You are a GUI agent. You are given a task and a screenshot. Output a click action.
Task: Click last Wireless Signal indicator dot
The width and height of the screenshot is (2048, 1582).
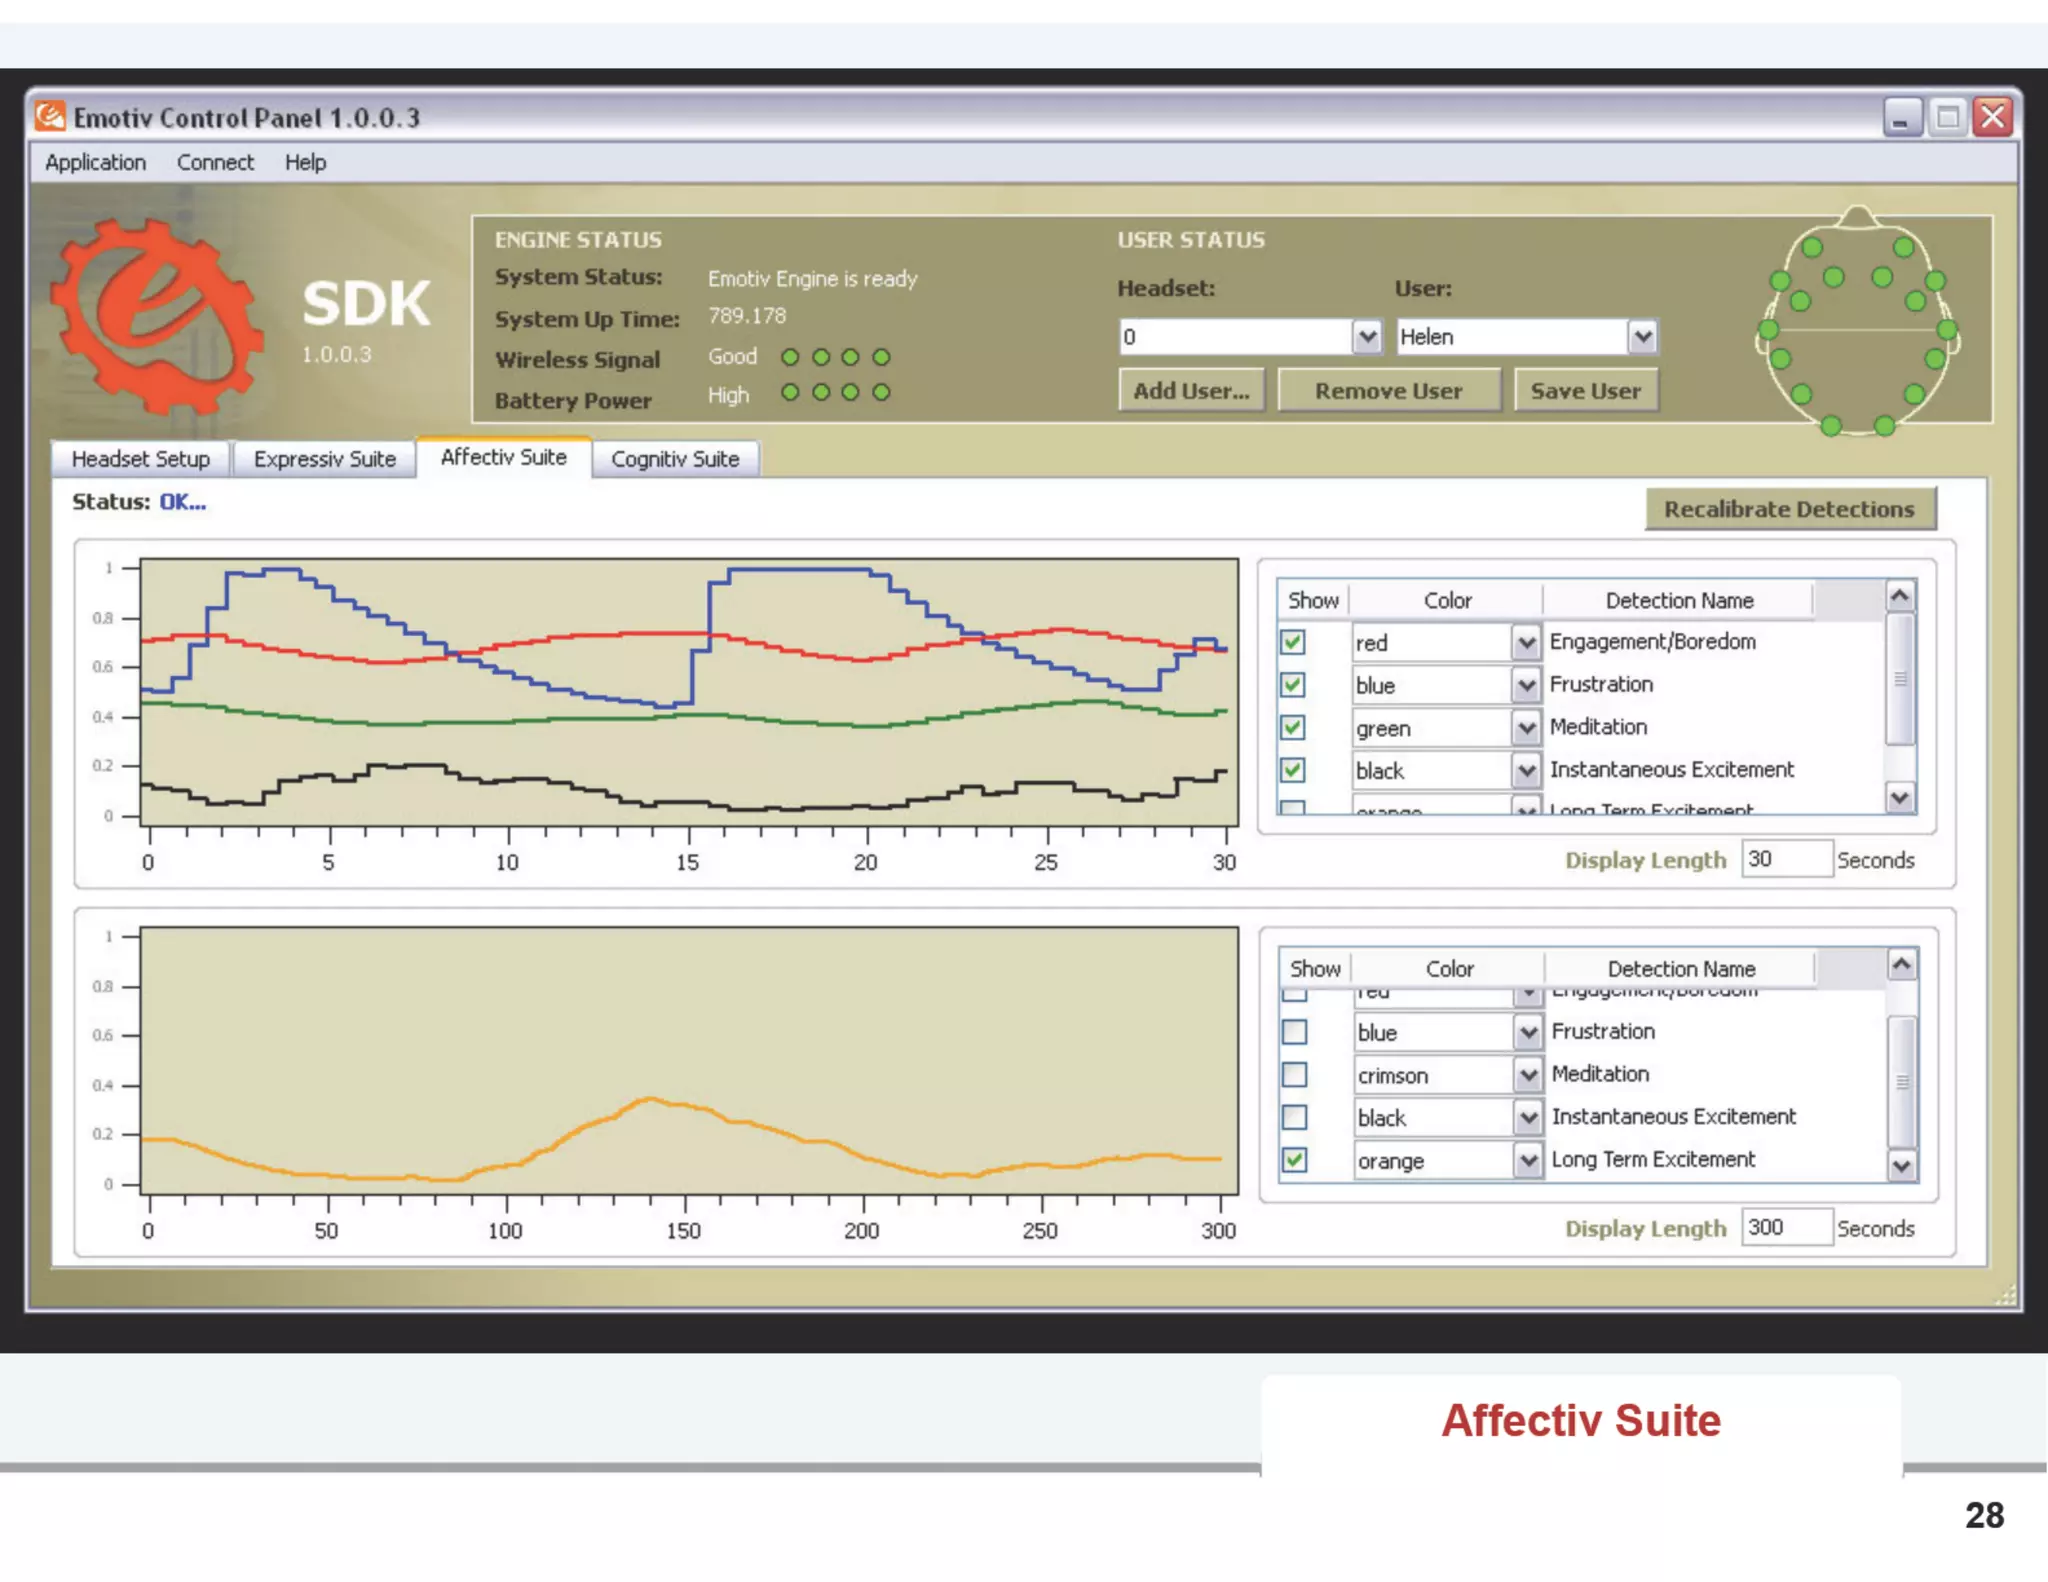click(x=881, y=357)
